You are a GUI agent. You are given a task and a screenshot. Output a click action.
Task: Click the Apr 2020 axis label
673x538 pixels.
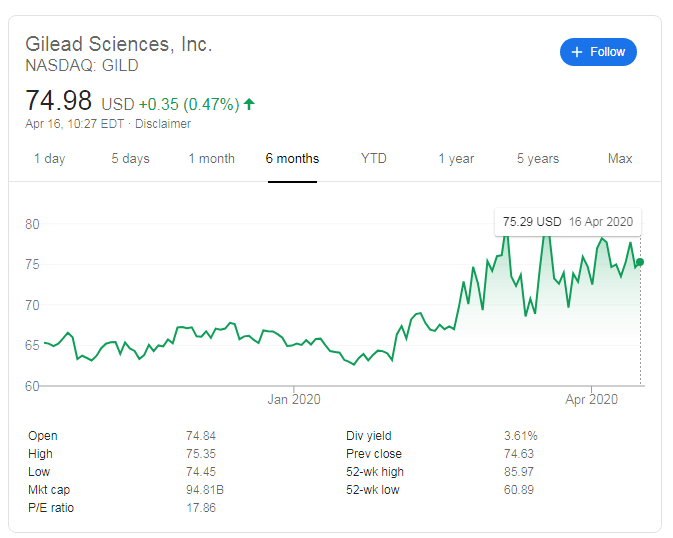pos(592,400)
